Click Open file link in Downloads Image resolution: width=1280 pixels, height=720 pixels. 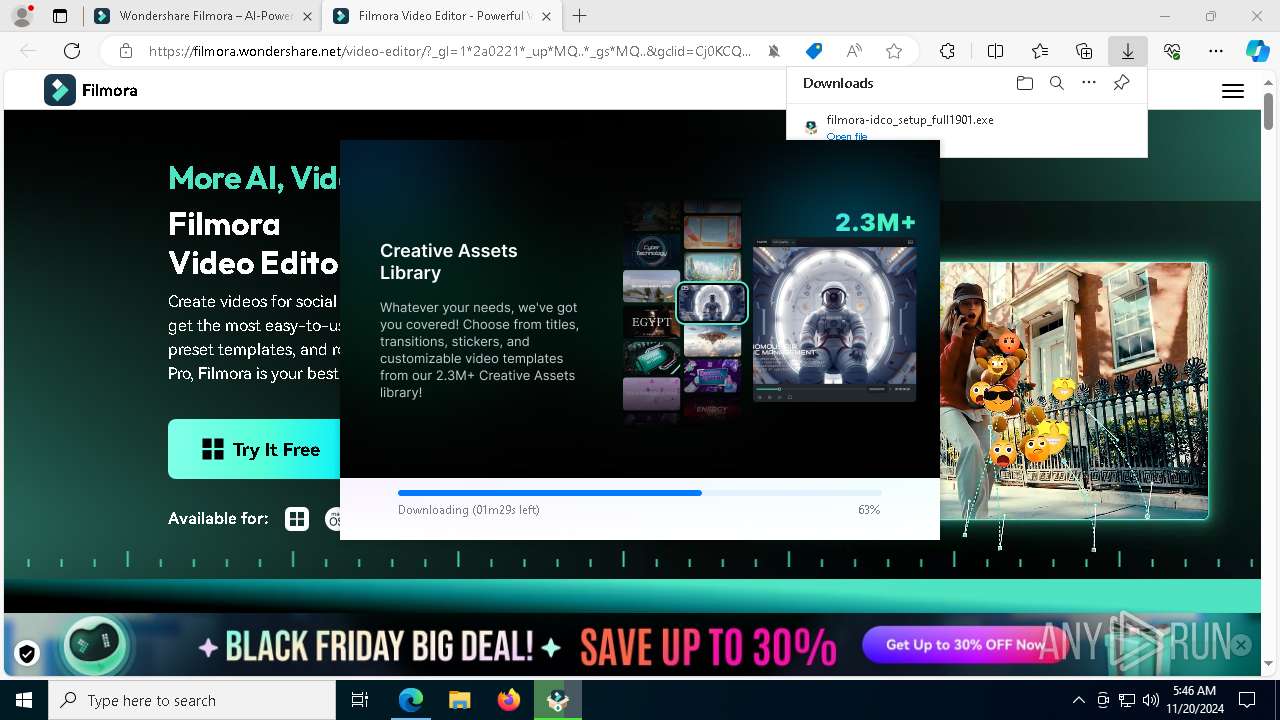click(847, 136)
